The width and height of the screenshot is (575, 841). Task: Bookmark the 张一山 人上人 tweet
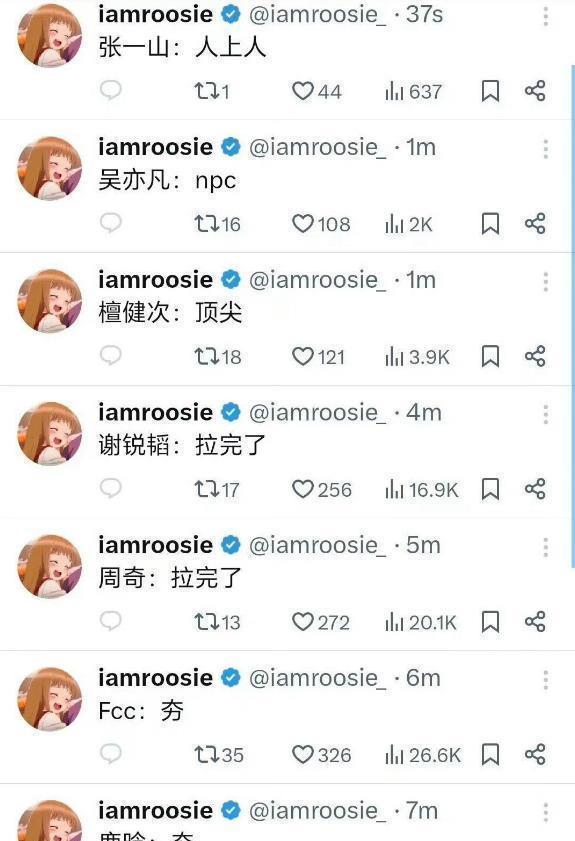tap(490, 91)
